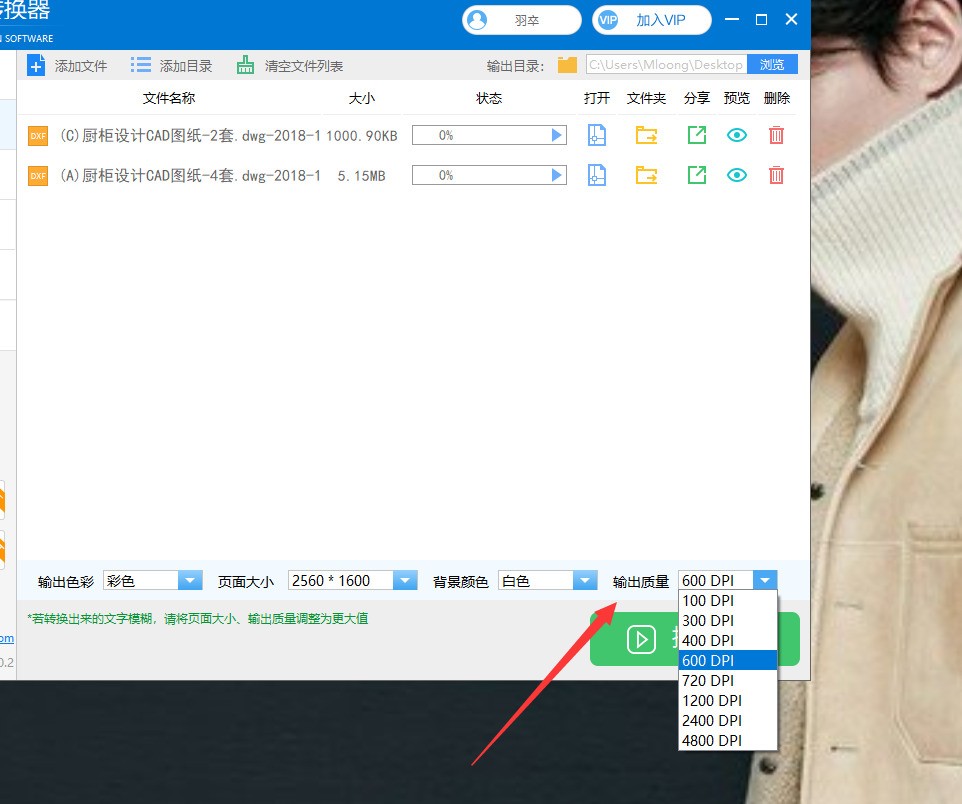Viewport: 962px width, 804px height.
Task: Start conversion of first file using play arrow
Action: point(558,135)
